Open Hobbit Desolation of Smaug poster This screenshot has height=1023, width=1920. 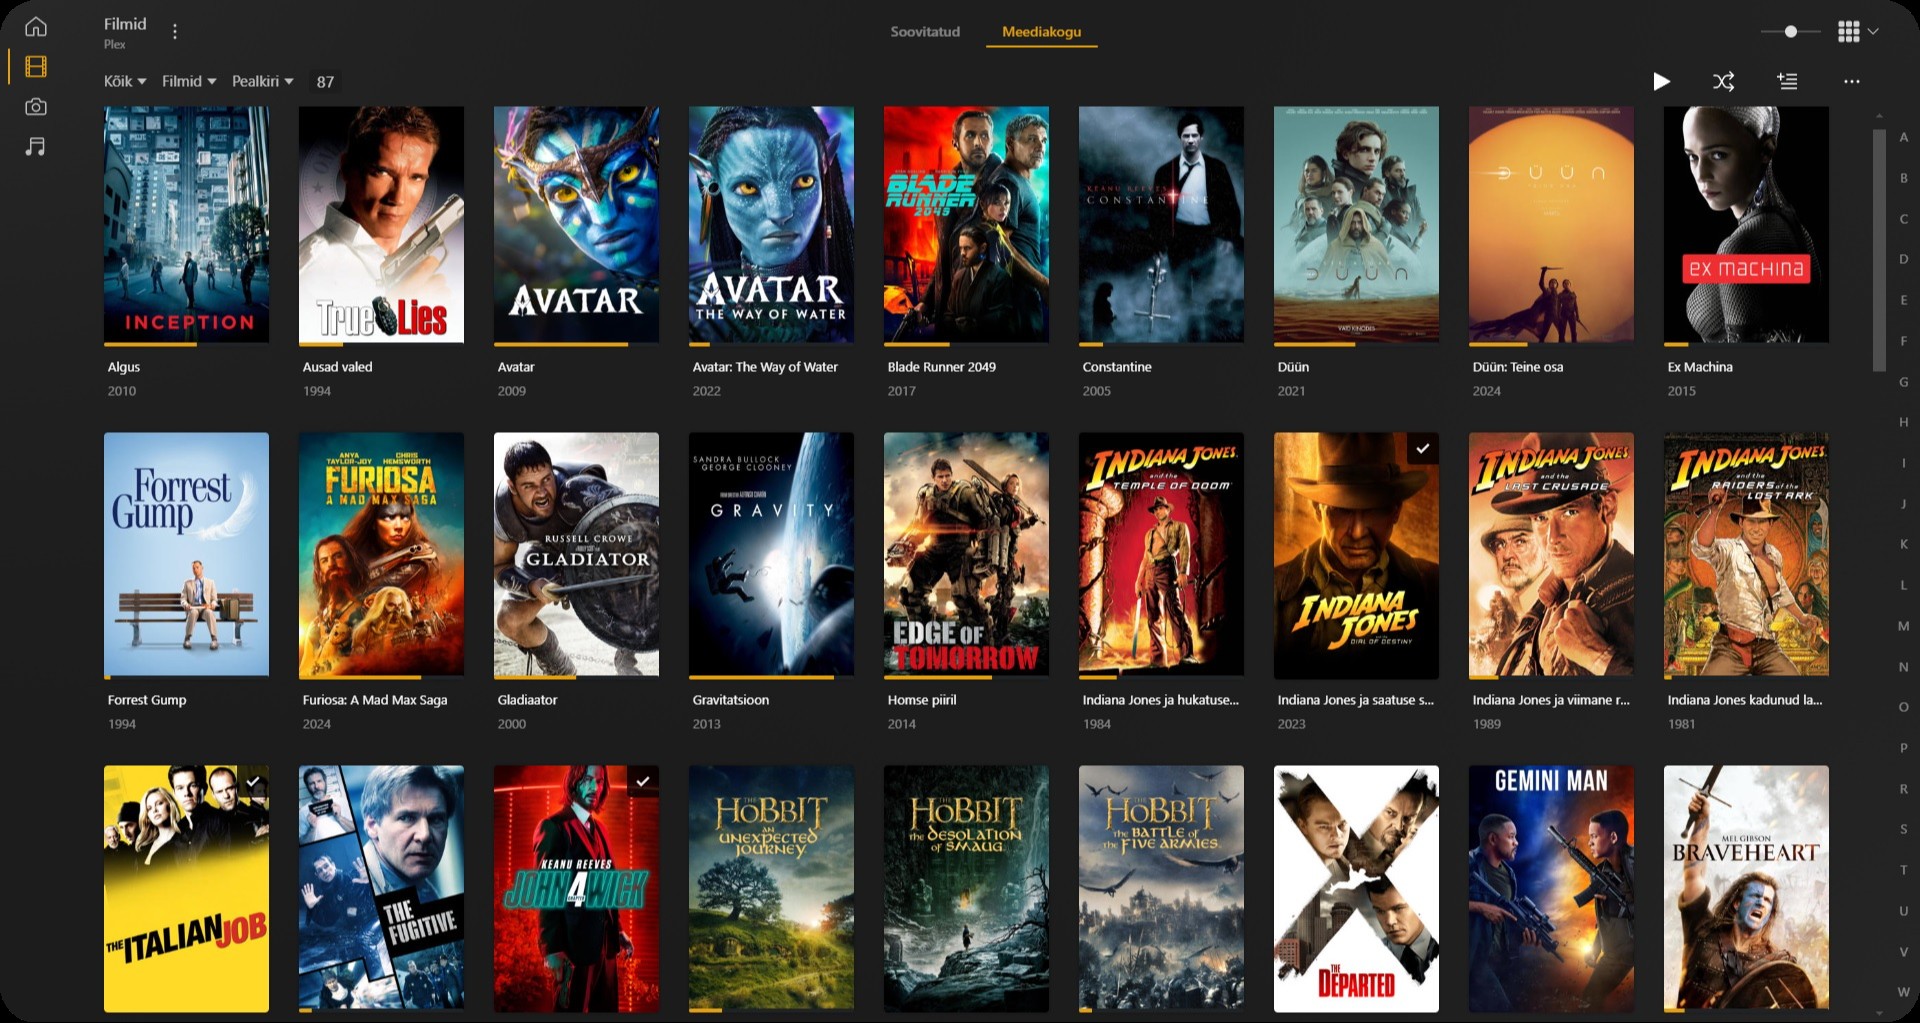coord(966,889)
